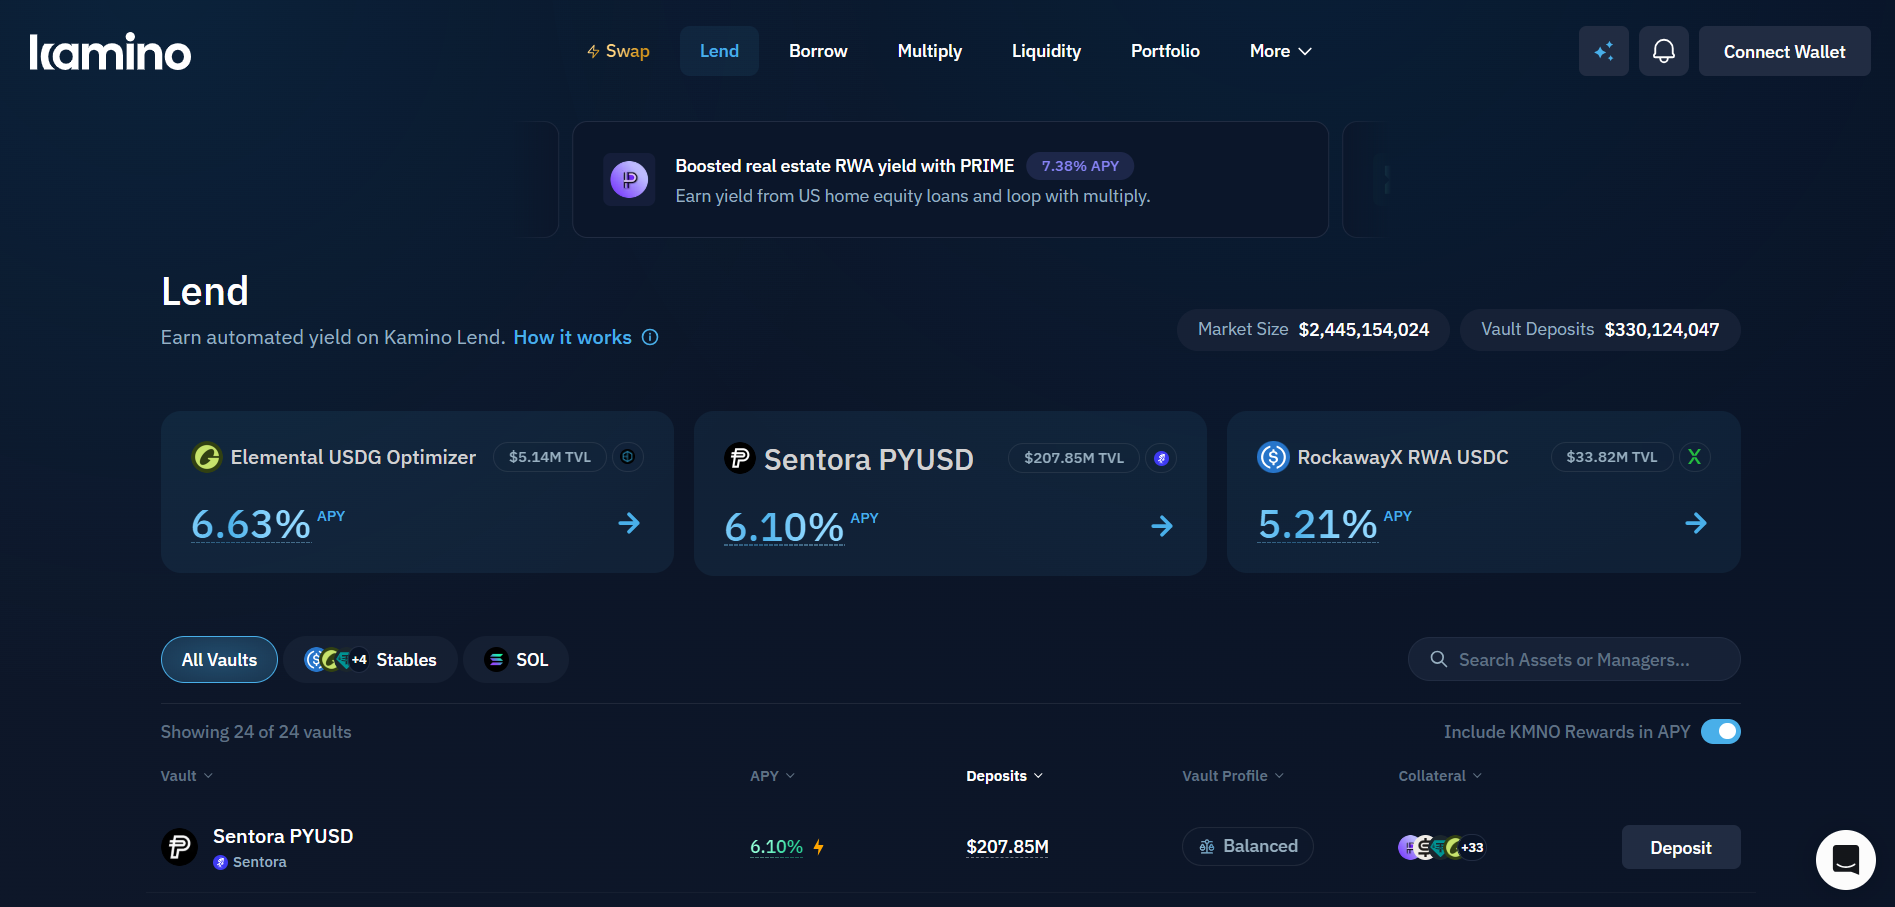Go to the Swap page
1895x907 pixels.
[x=618, y=51]
